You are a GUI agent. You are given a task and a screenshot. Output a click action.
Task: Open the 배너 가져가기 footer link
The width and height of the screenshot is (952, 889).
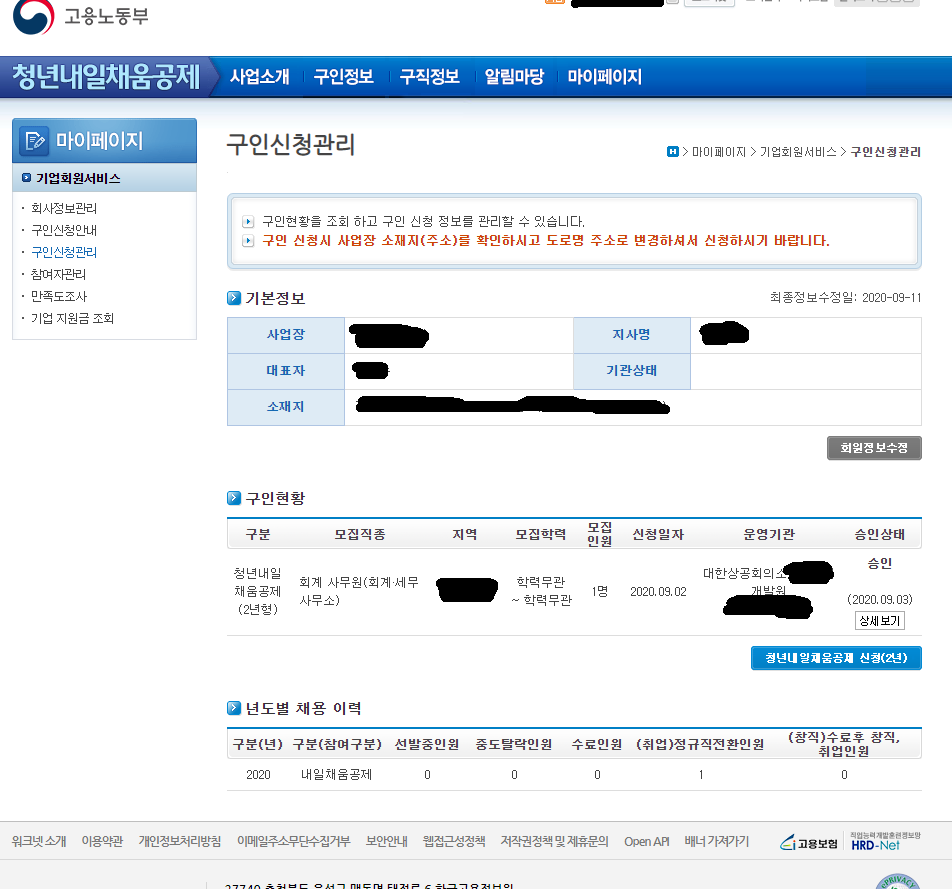click(716, 841)
